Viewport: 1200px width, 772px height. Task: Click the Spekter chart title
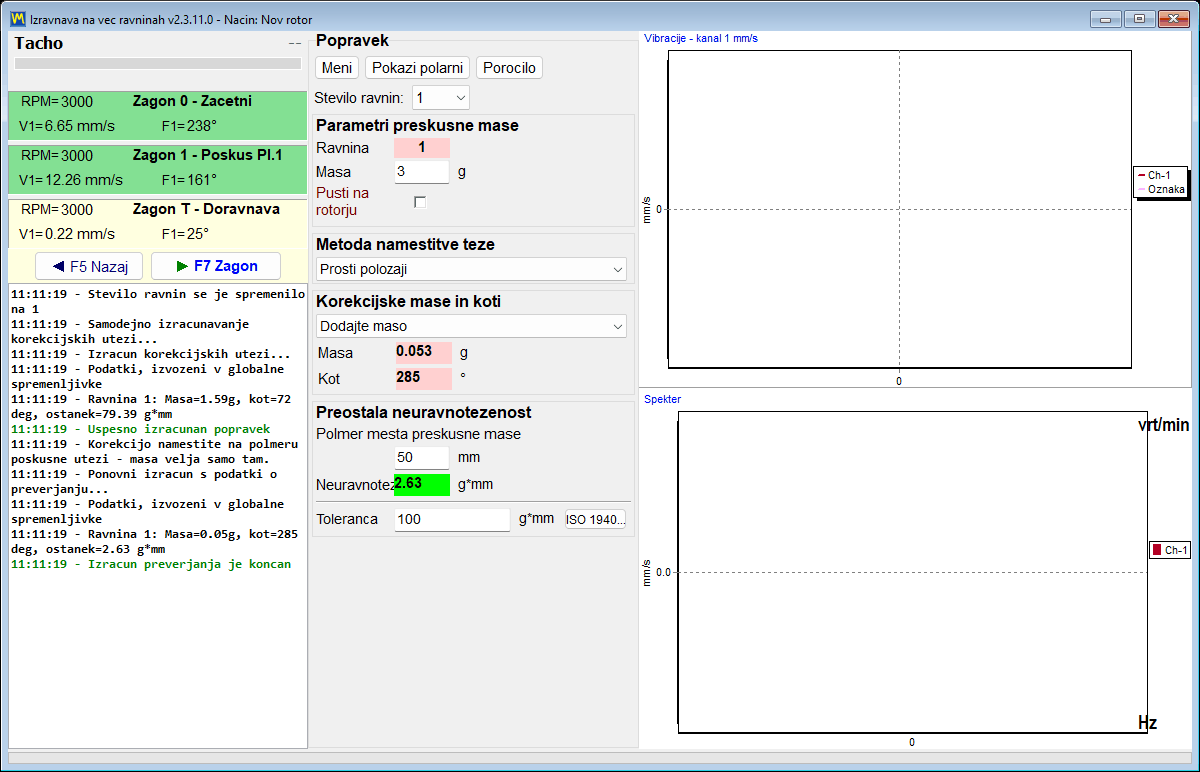pyautogui.click(x=663, y=400)
